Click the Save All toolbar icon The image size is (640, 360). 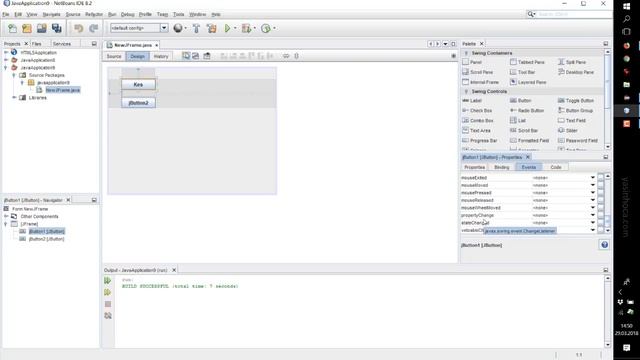[56, 28]
